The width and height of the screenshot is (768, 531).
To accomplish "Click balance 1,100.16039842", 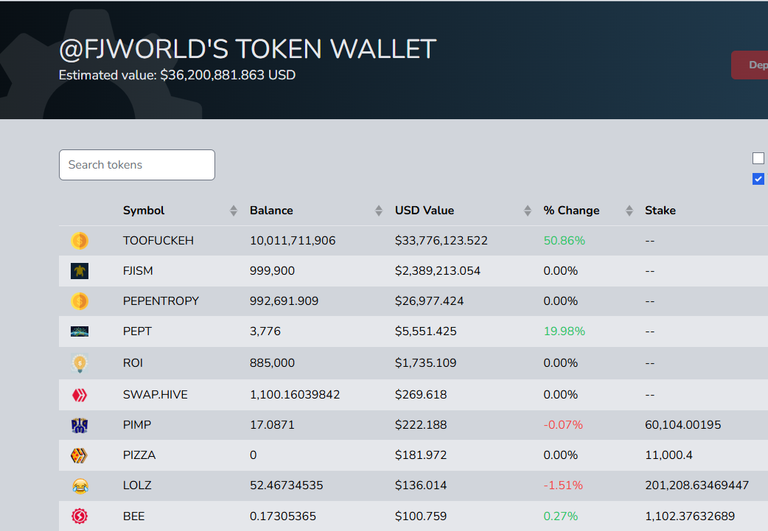I will coord(295,395).
